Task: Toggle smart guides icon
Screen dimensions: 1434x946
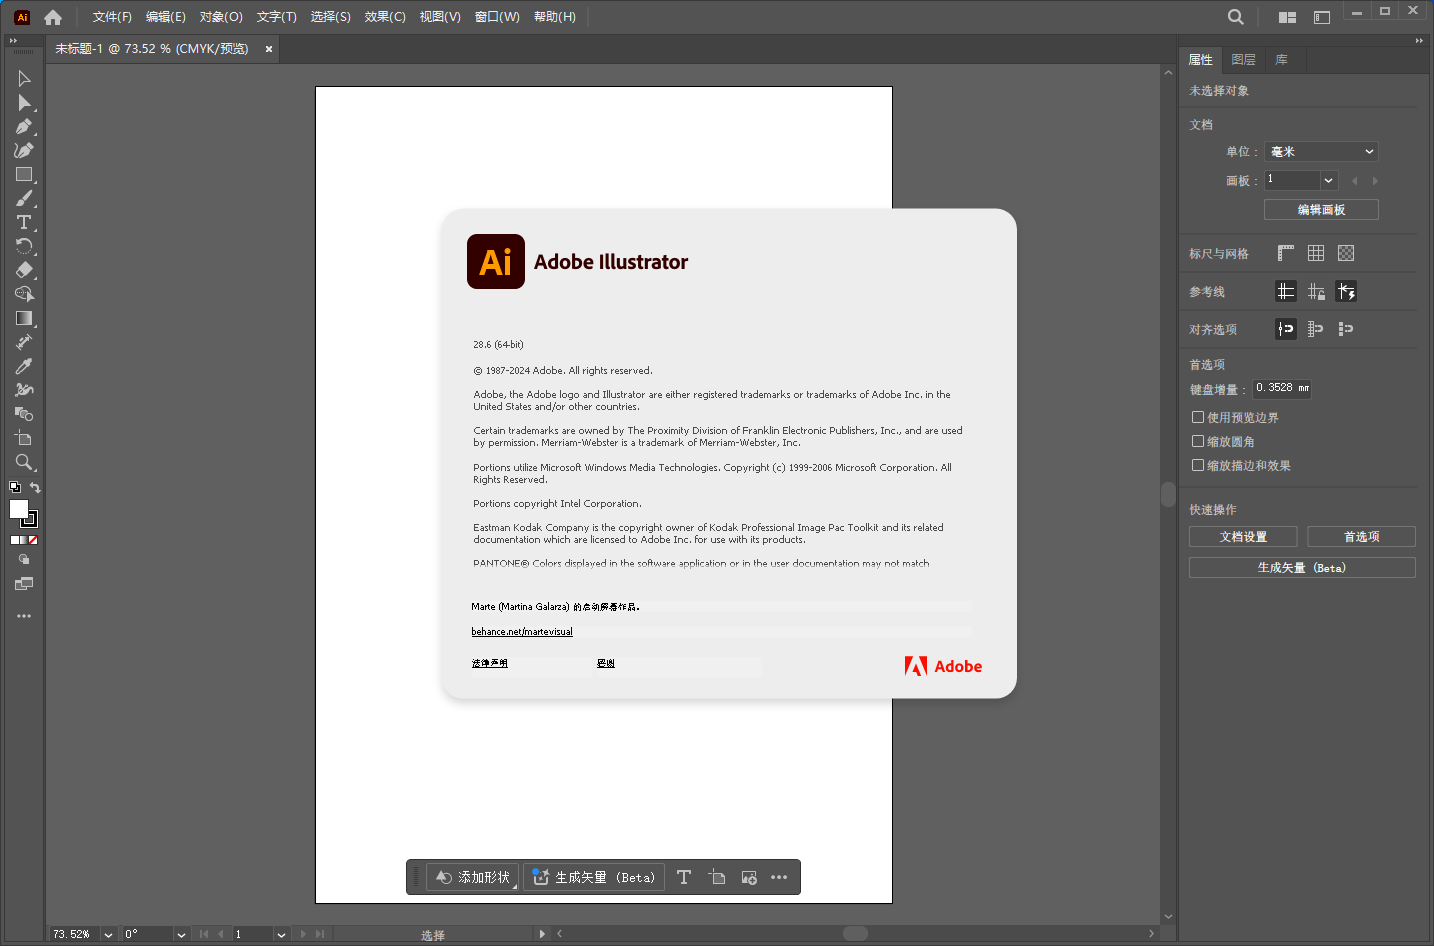Action: (x=1346, y=291)
